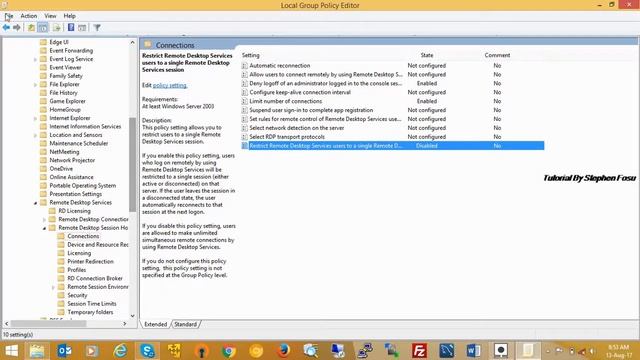
Task: Collapse the Remote Desktop Services tree node
Action: point(35,203)
